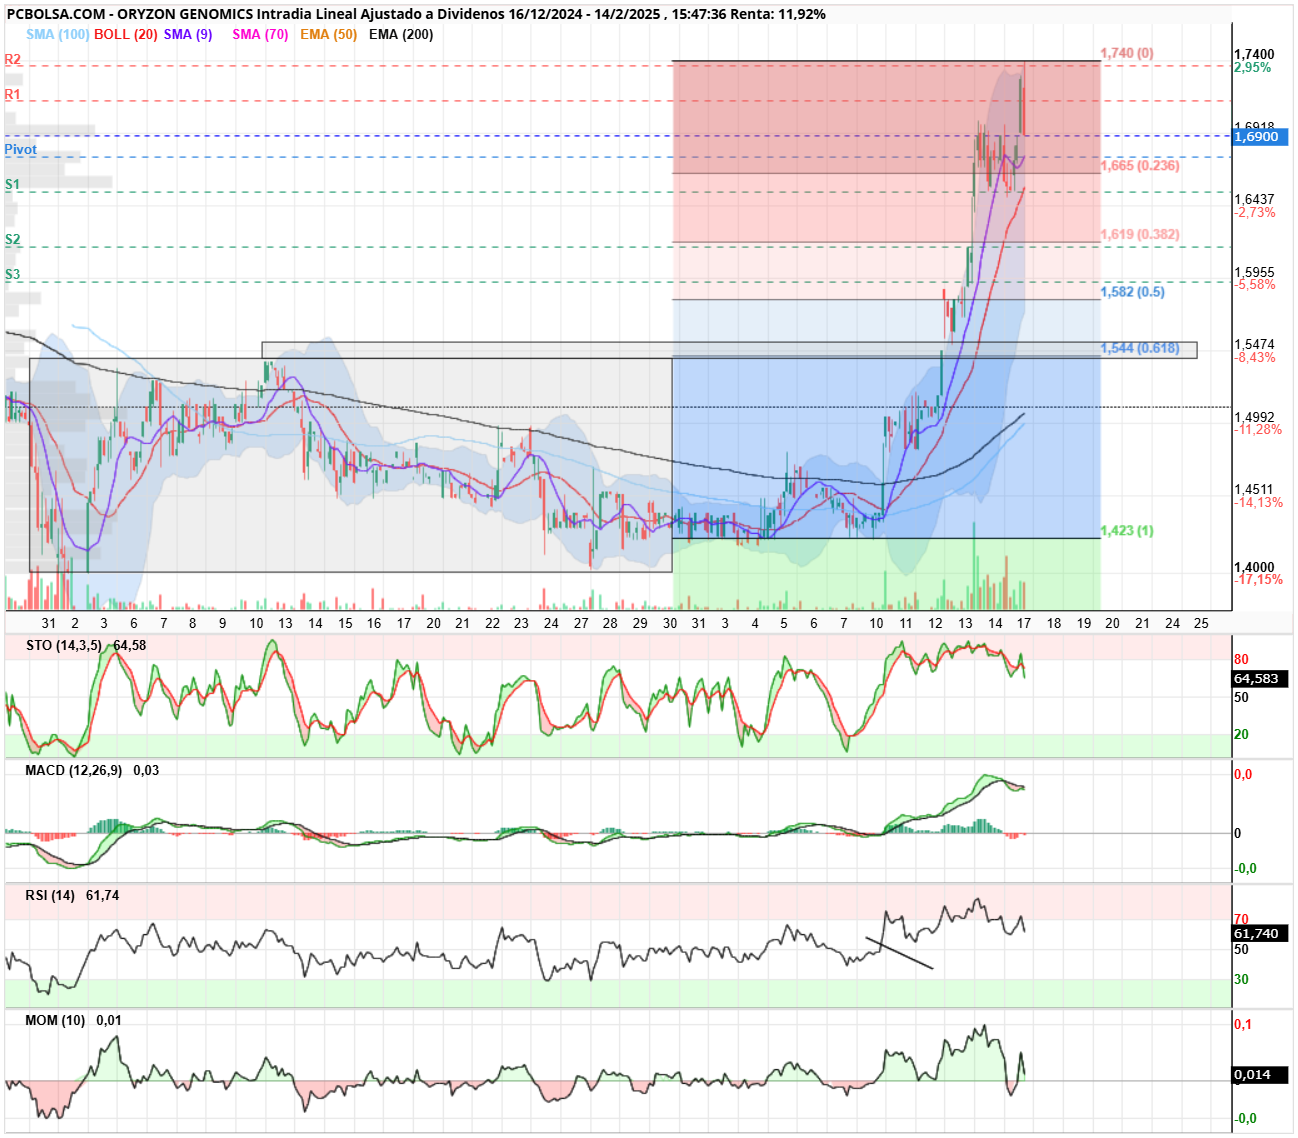Click the orange EMA (50) legend label

pyautogui.click(x=328, y=34)
